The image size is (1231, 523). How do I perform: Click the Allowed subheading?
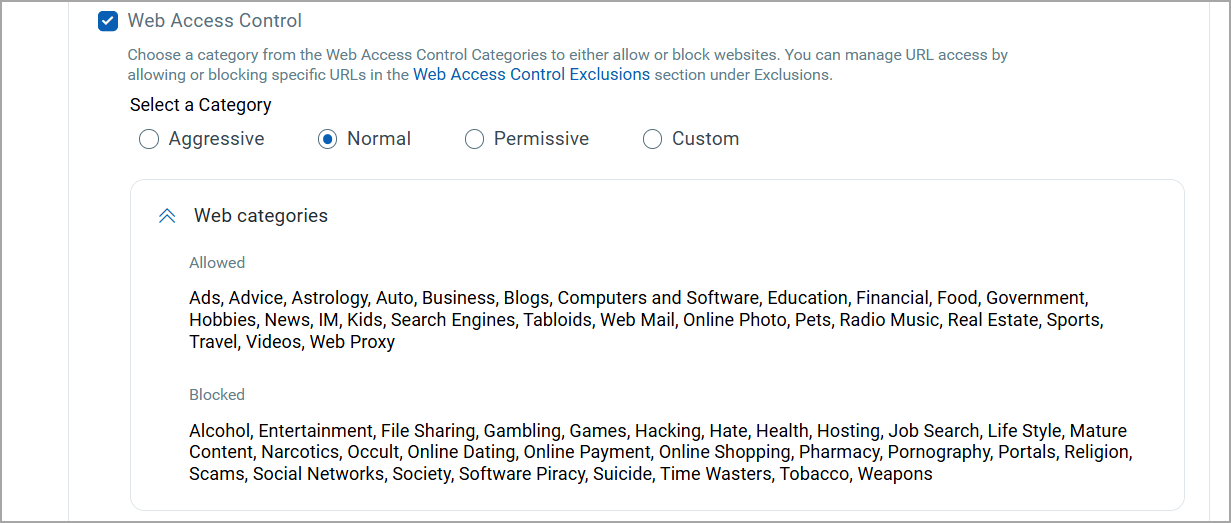[x=217, y=263]
